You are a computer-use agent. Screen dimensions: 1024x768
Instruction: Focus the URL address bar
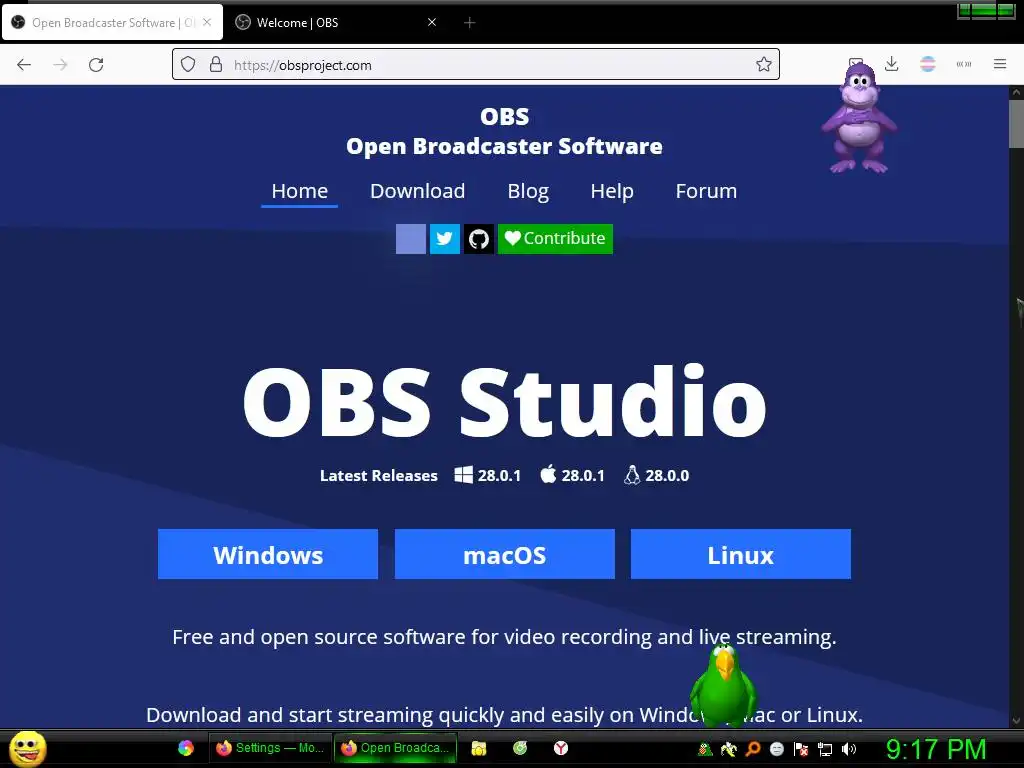(x=475, y=65)
